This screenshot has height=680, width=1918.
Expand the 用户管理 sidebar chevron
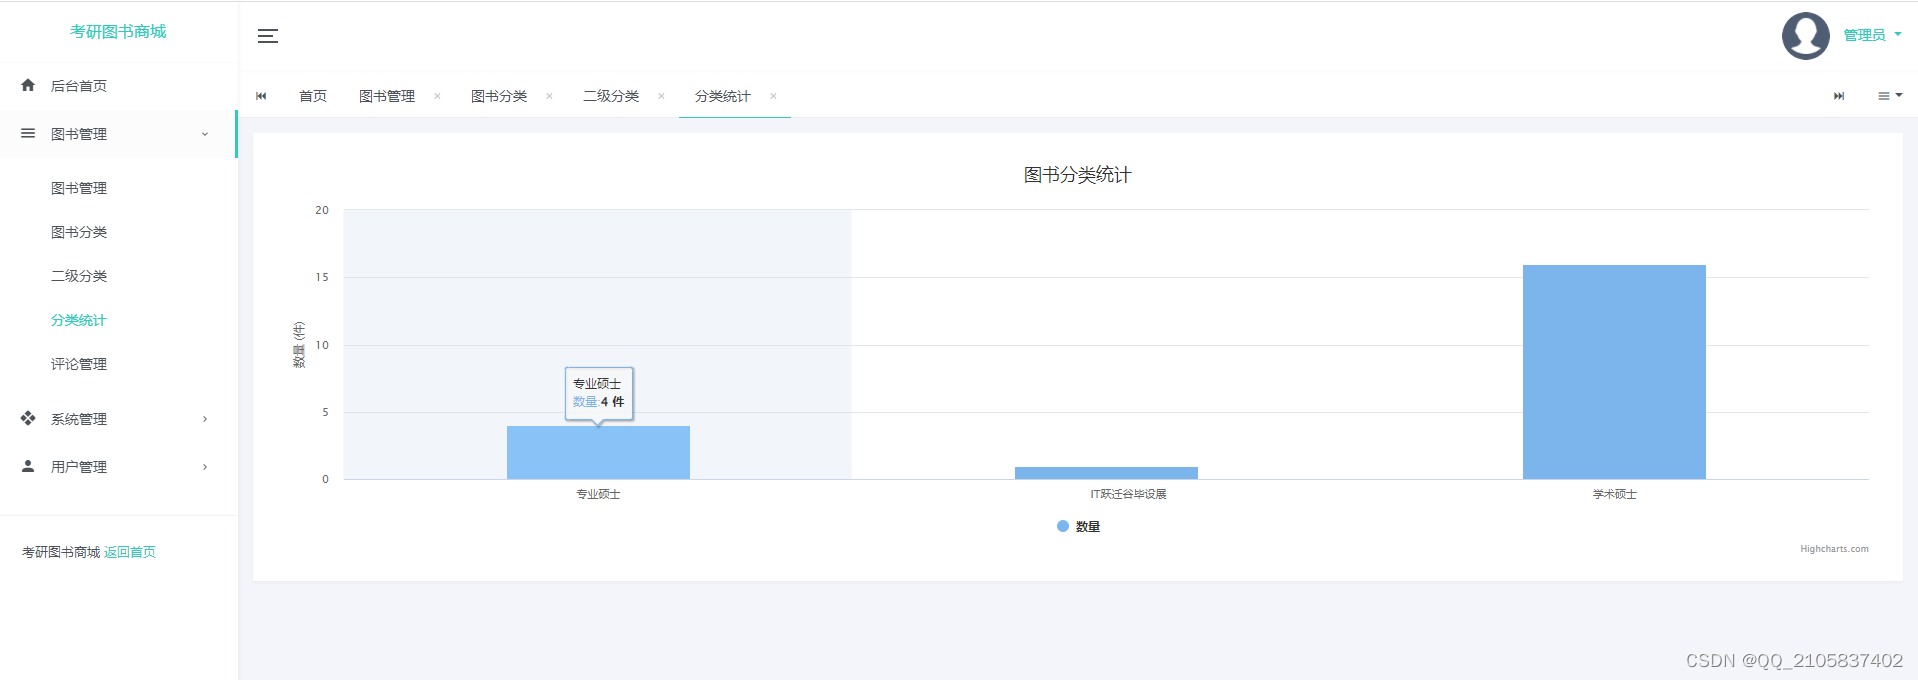[x=205, y=467]
